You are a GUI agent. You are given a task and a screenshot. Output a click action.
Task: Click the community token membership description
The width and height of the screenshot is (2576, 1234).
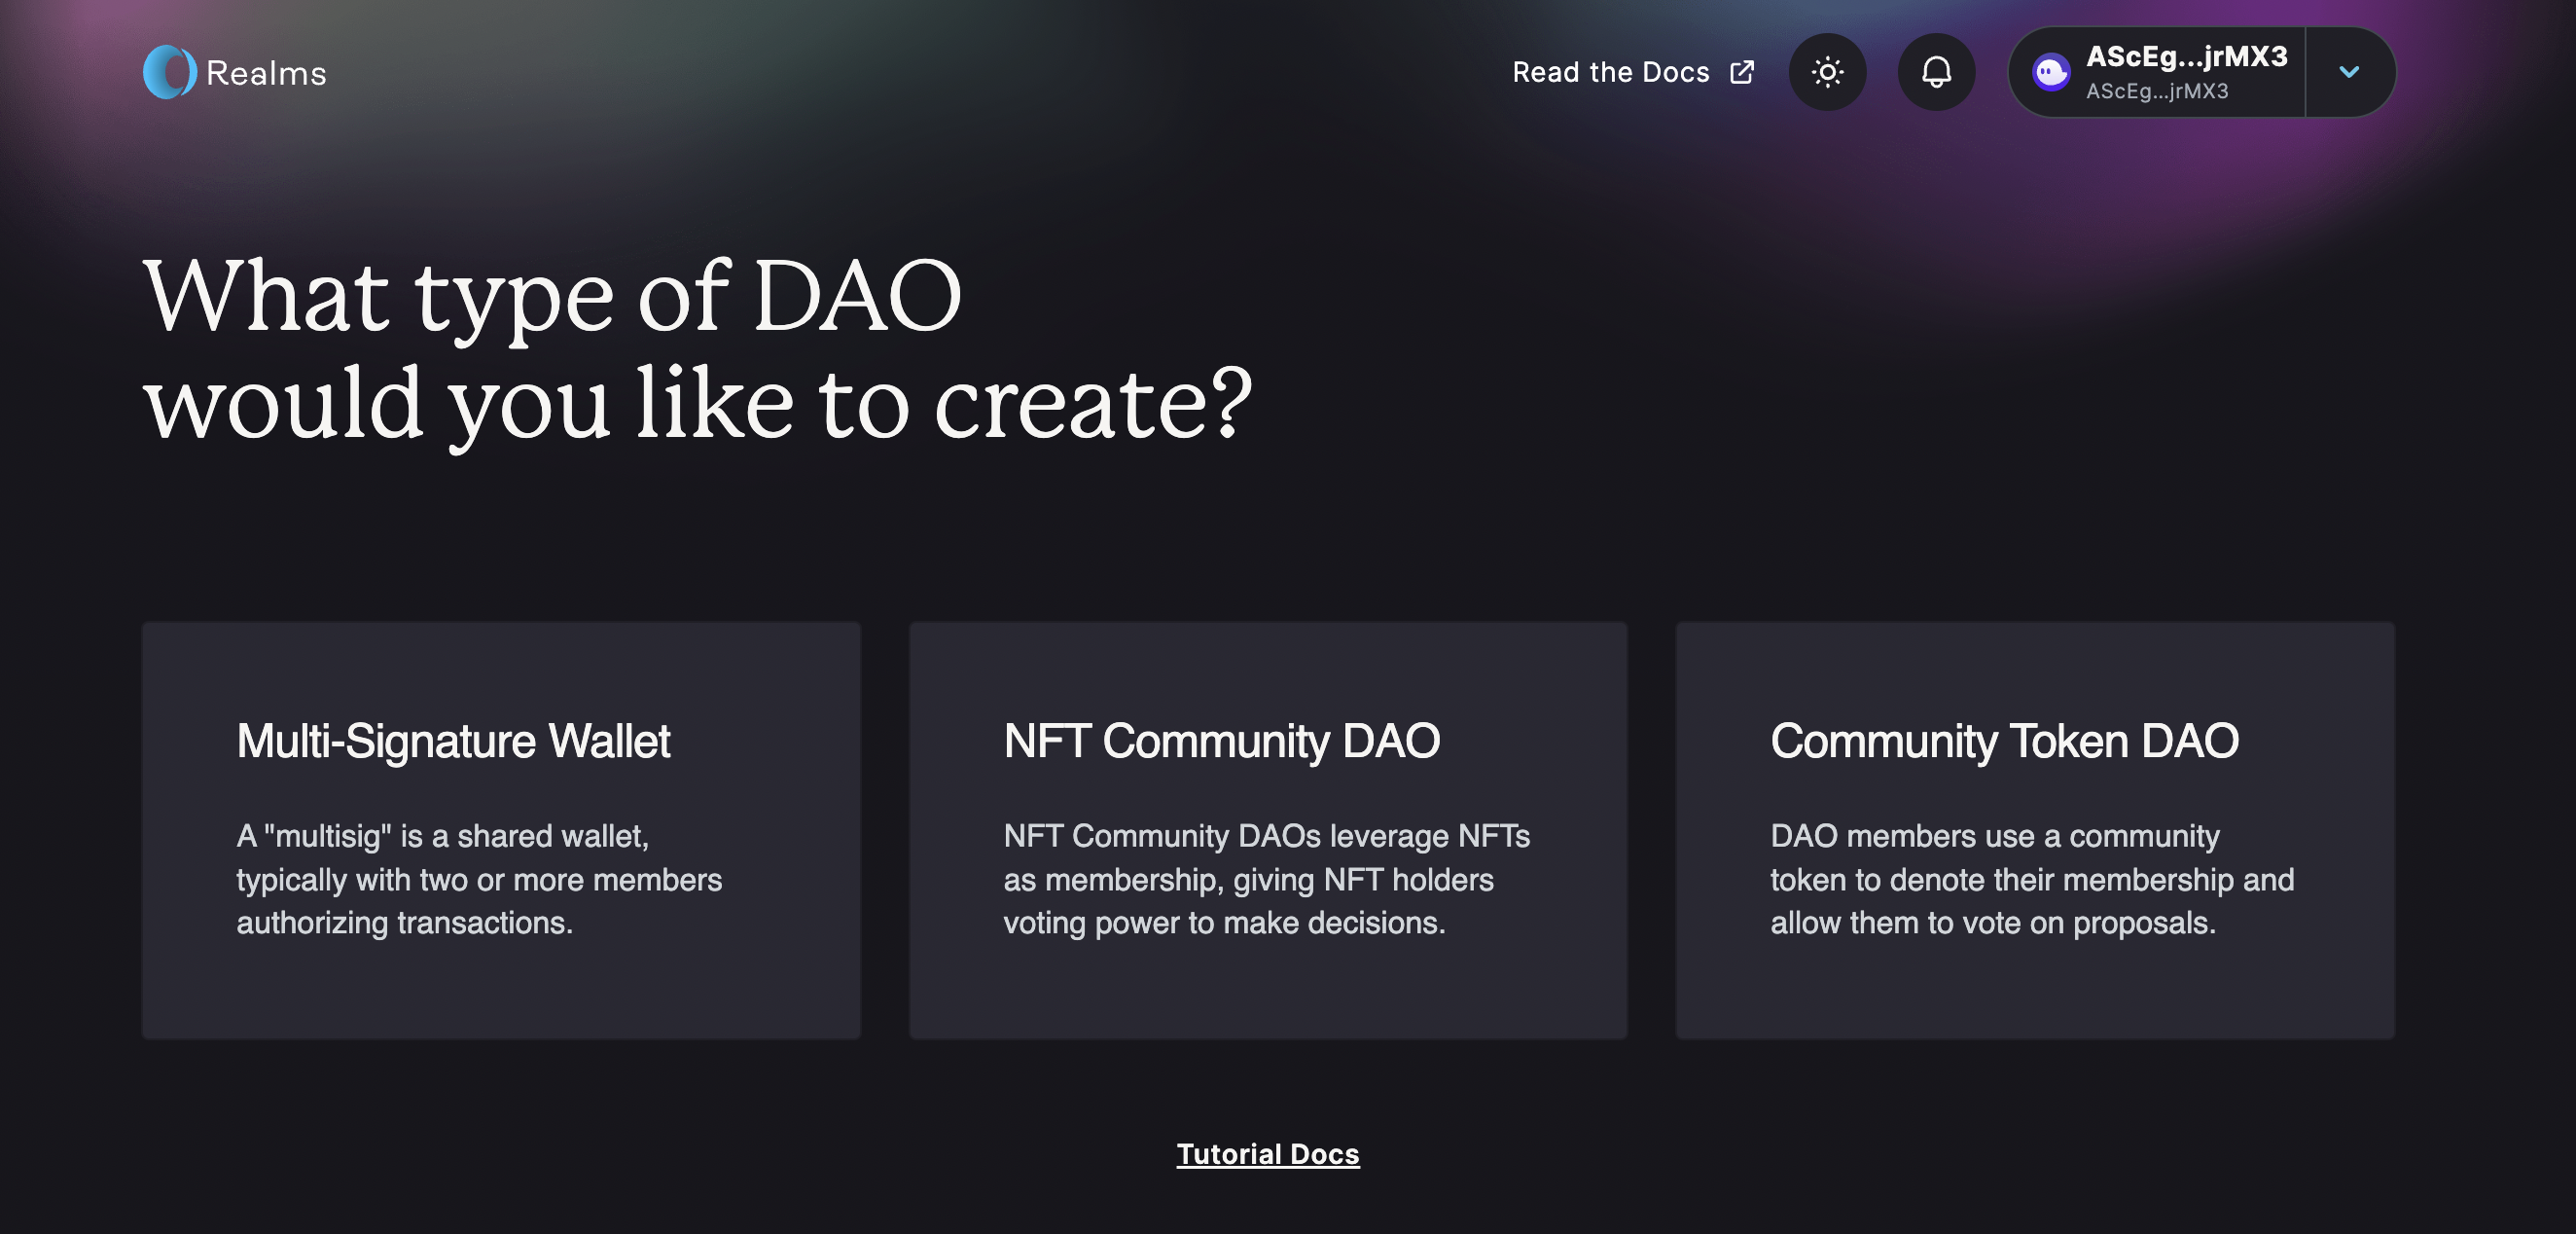point(2030,879)
